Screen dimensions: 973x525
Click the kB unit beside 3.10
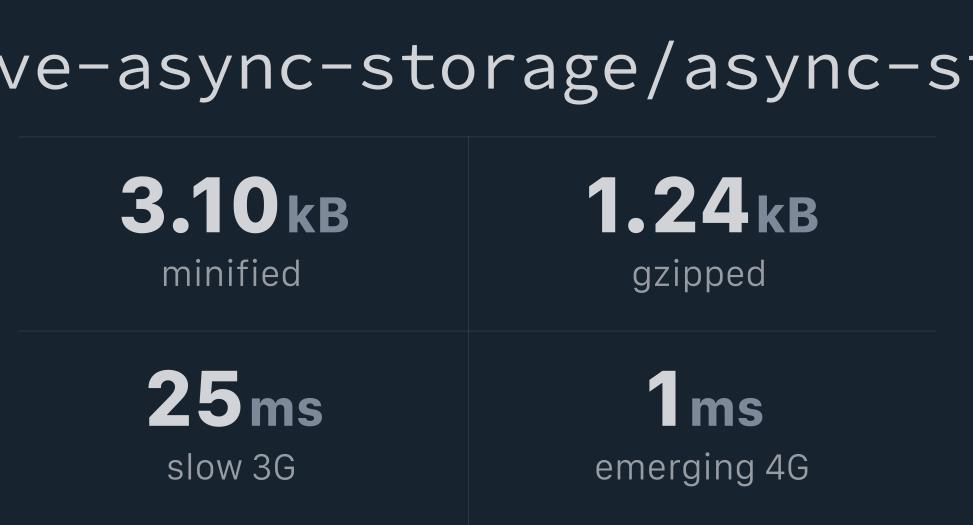(x=318, y=215)
